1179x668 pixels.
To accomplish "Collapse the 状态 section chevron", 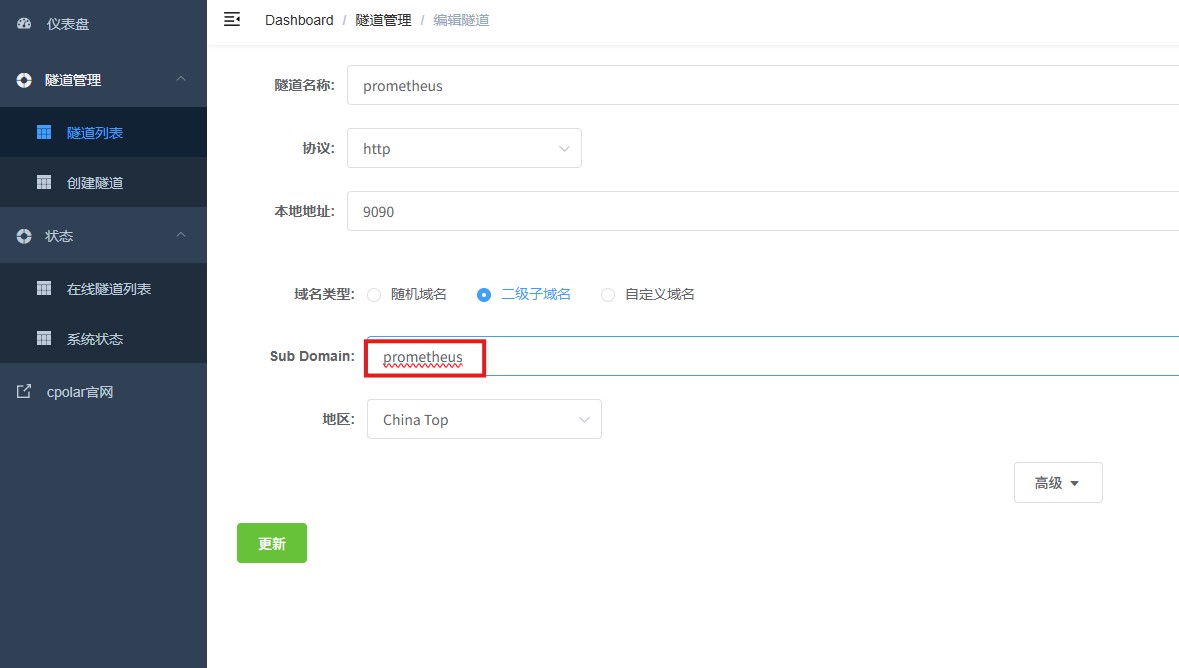I will pos(181,235).
